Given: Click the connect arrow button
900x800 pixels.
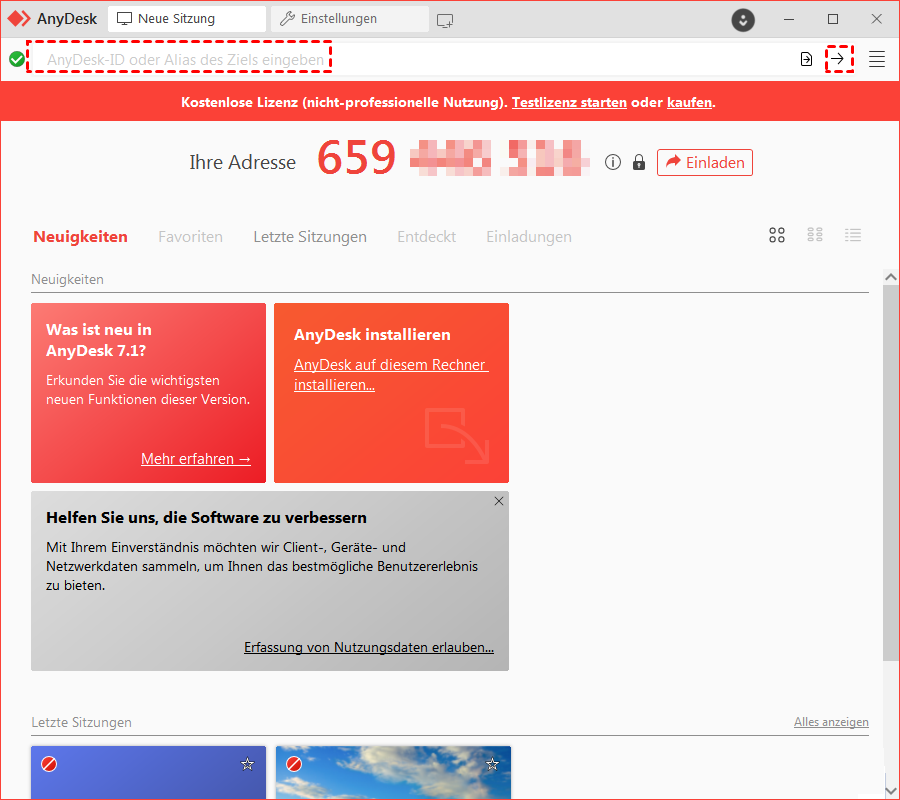Looking at the screenshot, I should tap(838, 59).
